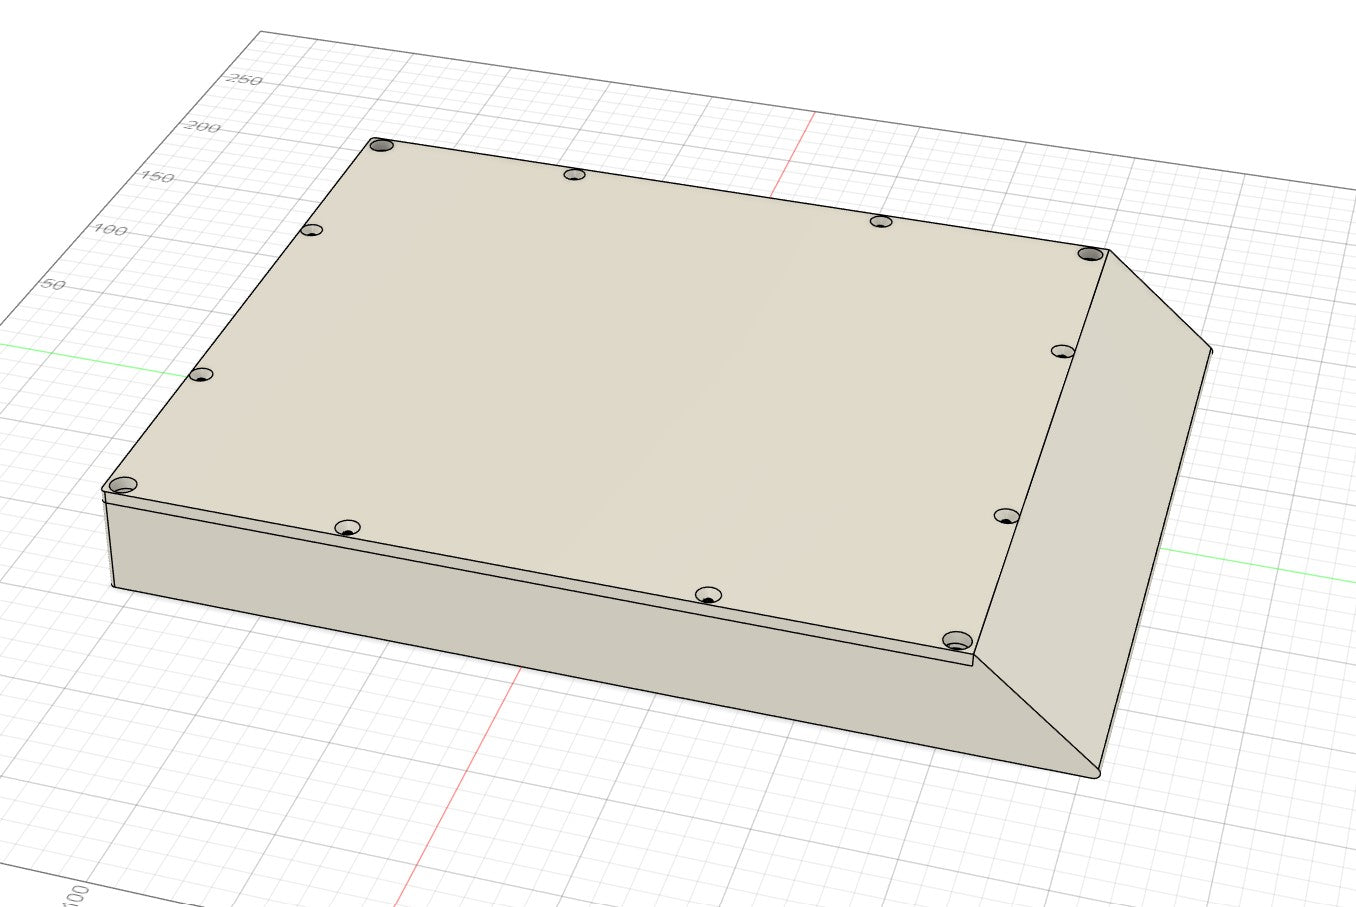Select the 50 label on the grid edge
The width and height of the screenshot is (1356, 907).
pos(52,287)
